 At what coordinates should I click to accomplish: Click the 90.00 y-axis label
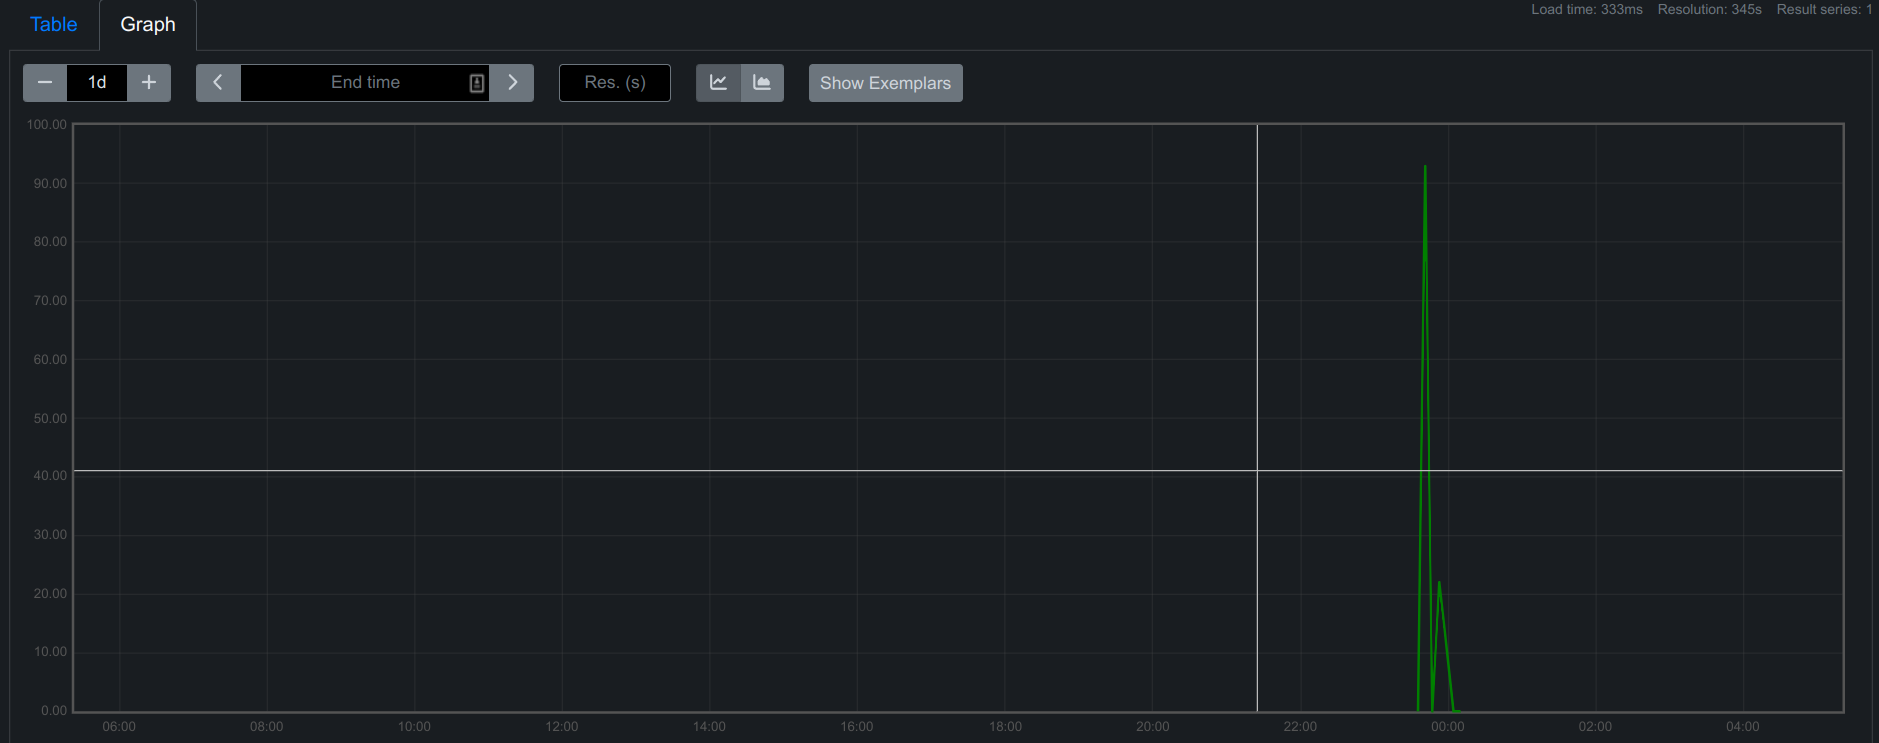50,184
